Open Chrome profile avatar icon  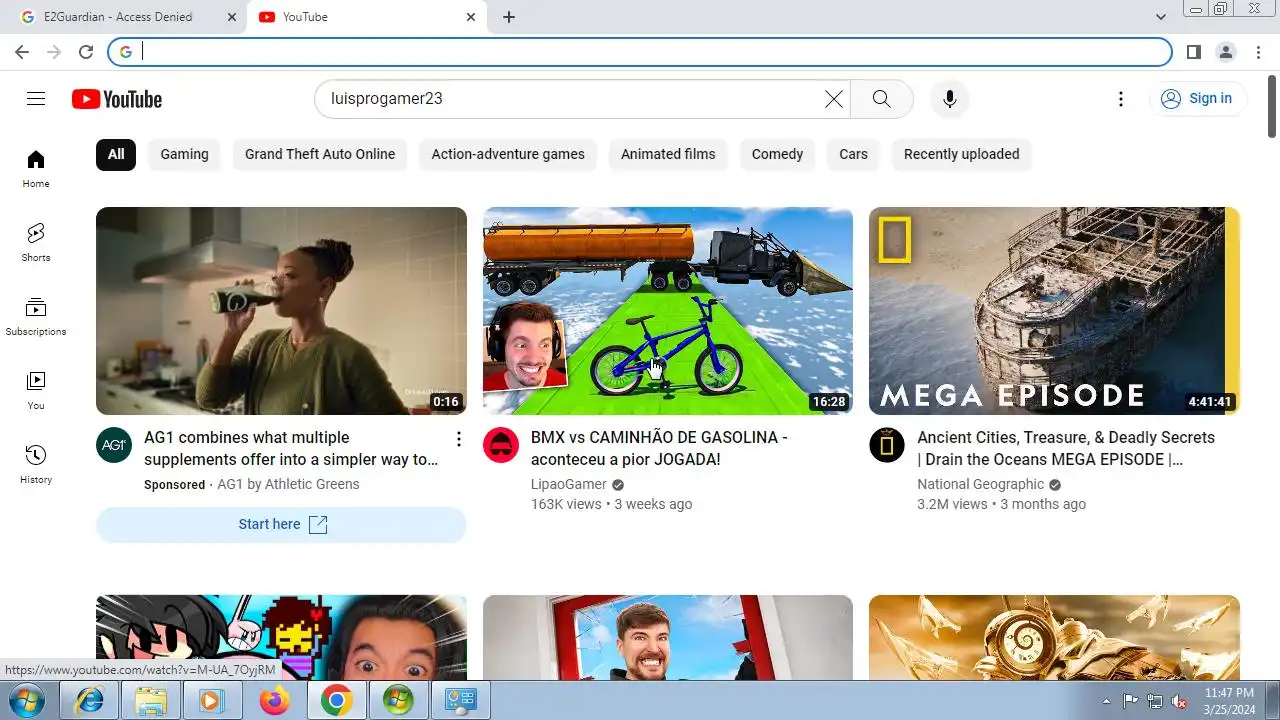[x=1226, y=52]
